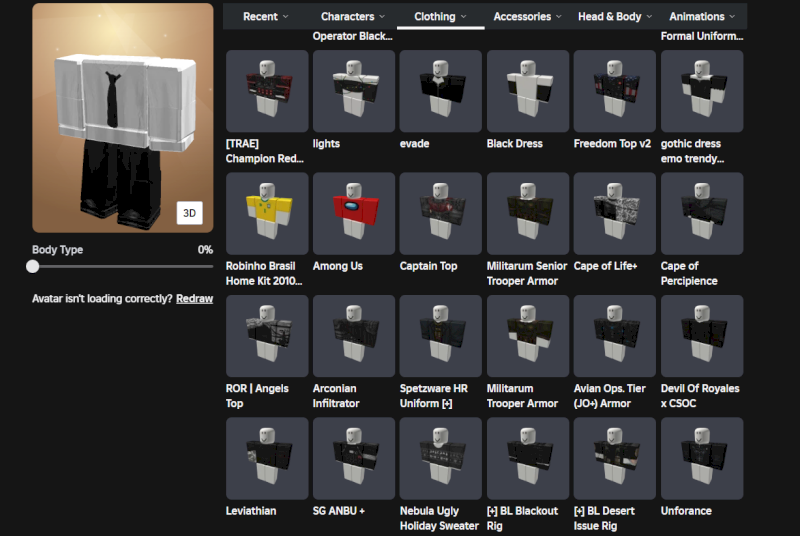The image size is (800, 536).
Task: Equip the Arconian Infiltrator thumbnail
Action: 354,336
